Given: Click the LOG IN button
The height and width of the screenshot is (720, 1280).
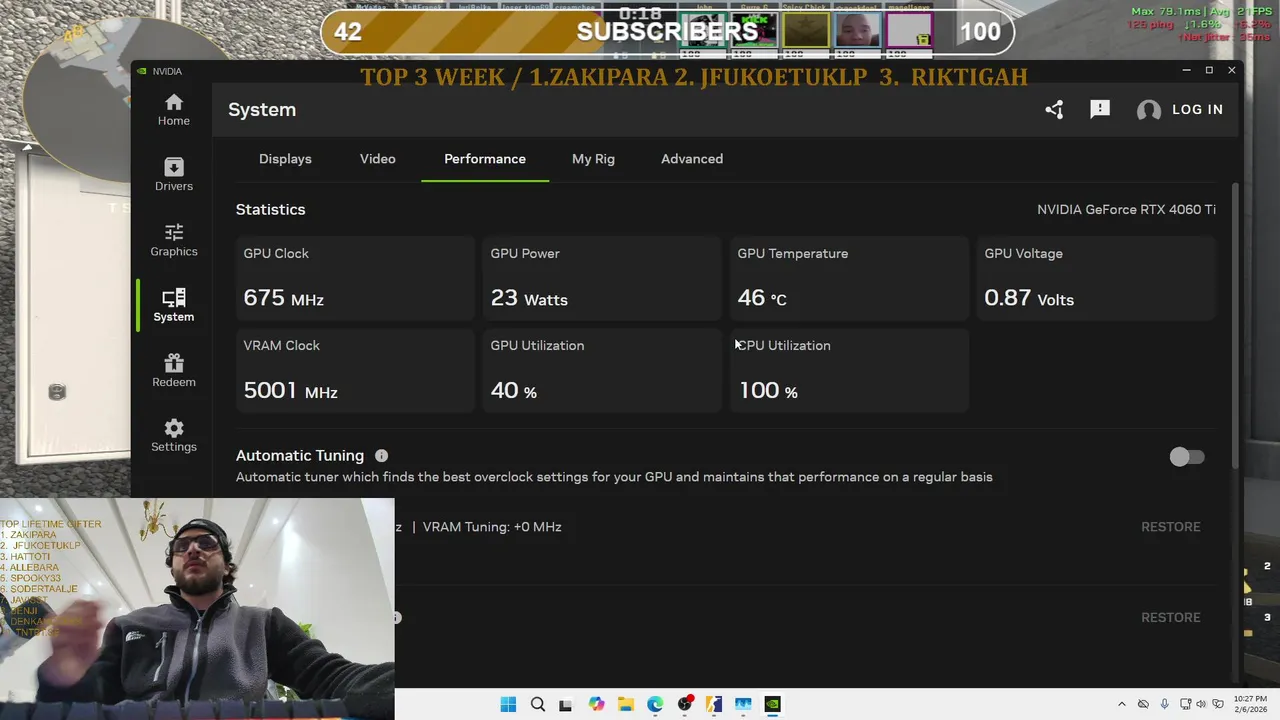Looking at the screenshot, I should pyautogui.click(x=1197, y=110).
